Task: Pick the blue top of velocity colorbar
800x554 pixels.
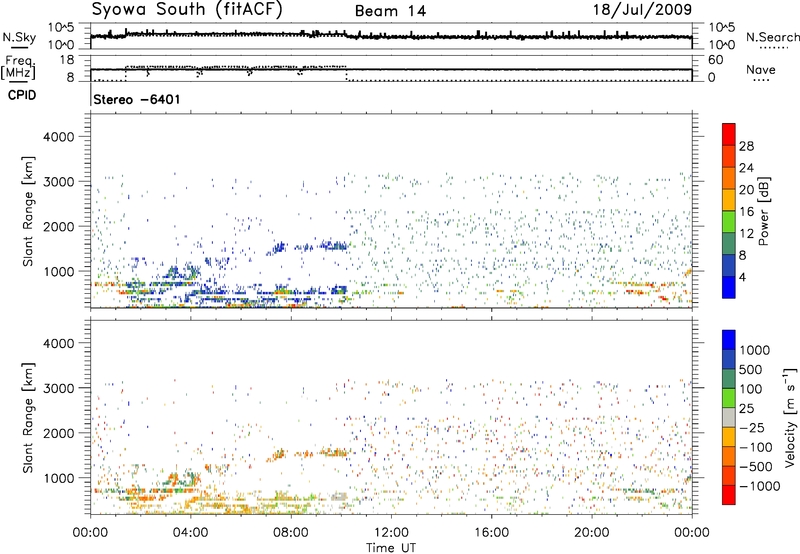Action: [729, 340]
